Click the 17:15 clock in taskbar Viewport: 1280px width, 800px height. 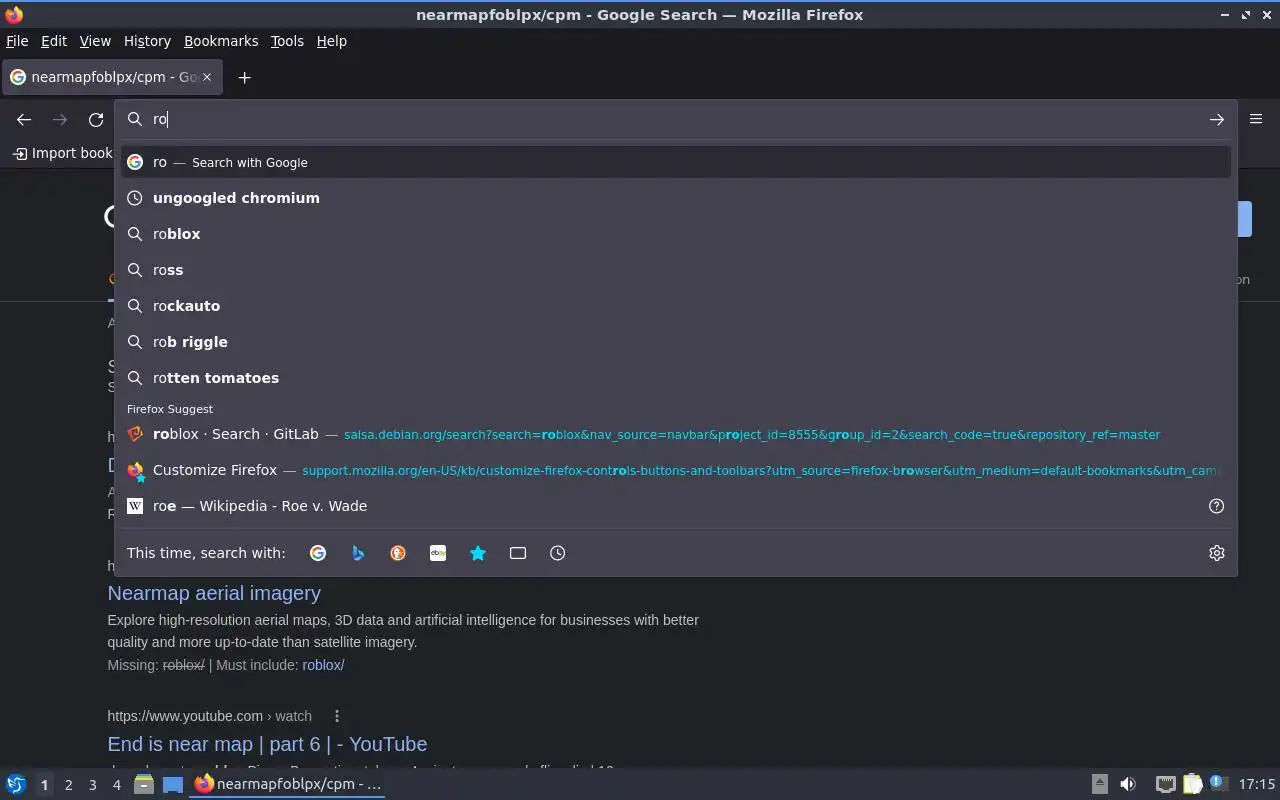[1257, 784]
